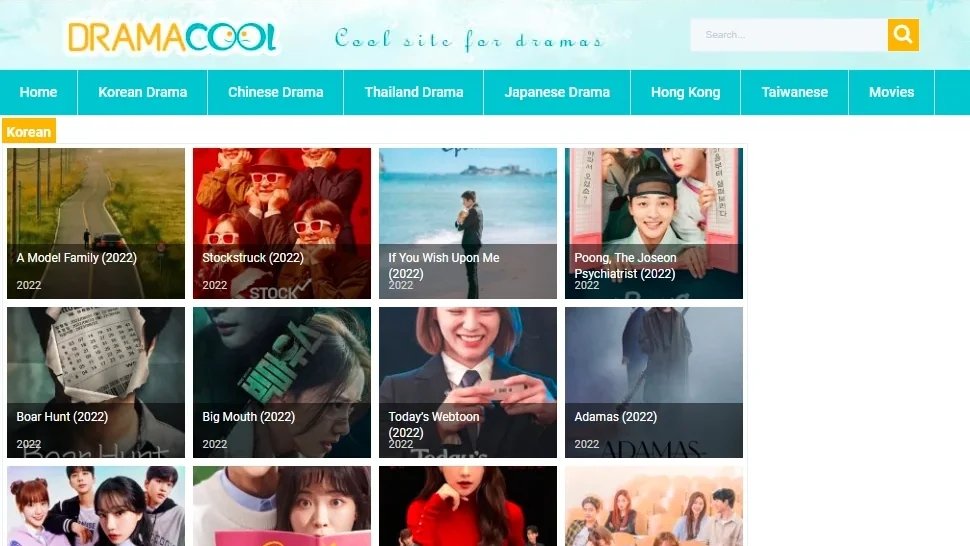Open the Stockstruck (2022) poster

coord(282,223)
